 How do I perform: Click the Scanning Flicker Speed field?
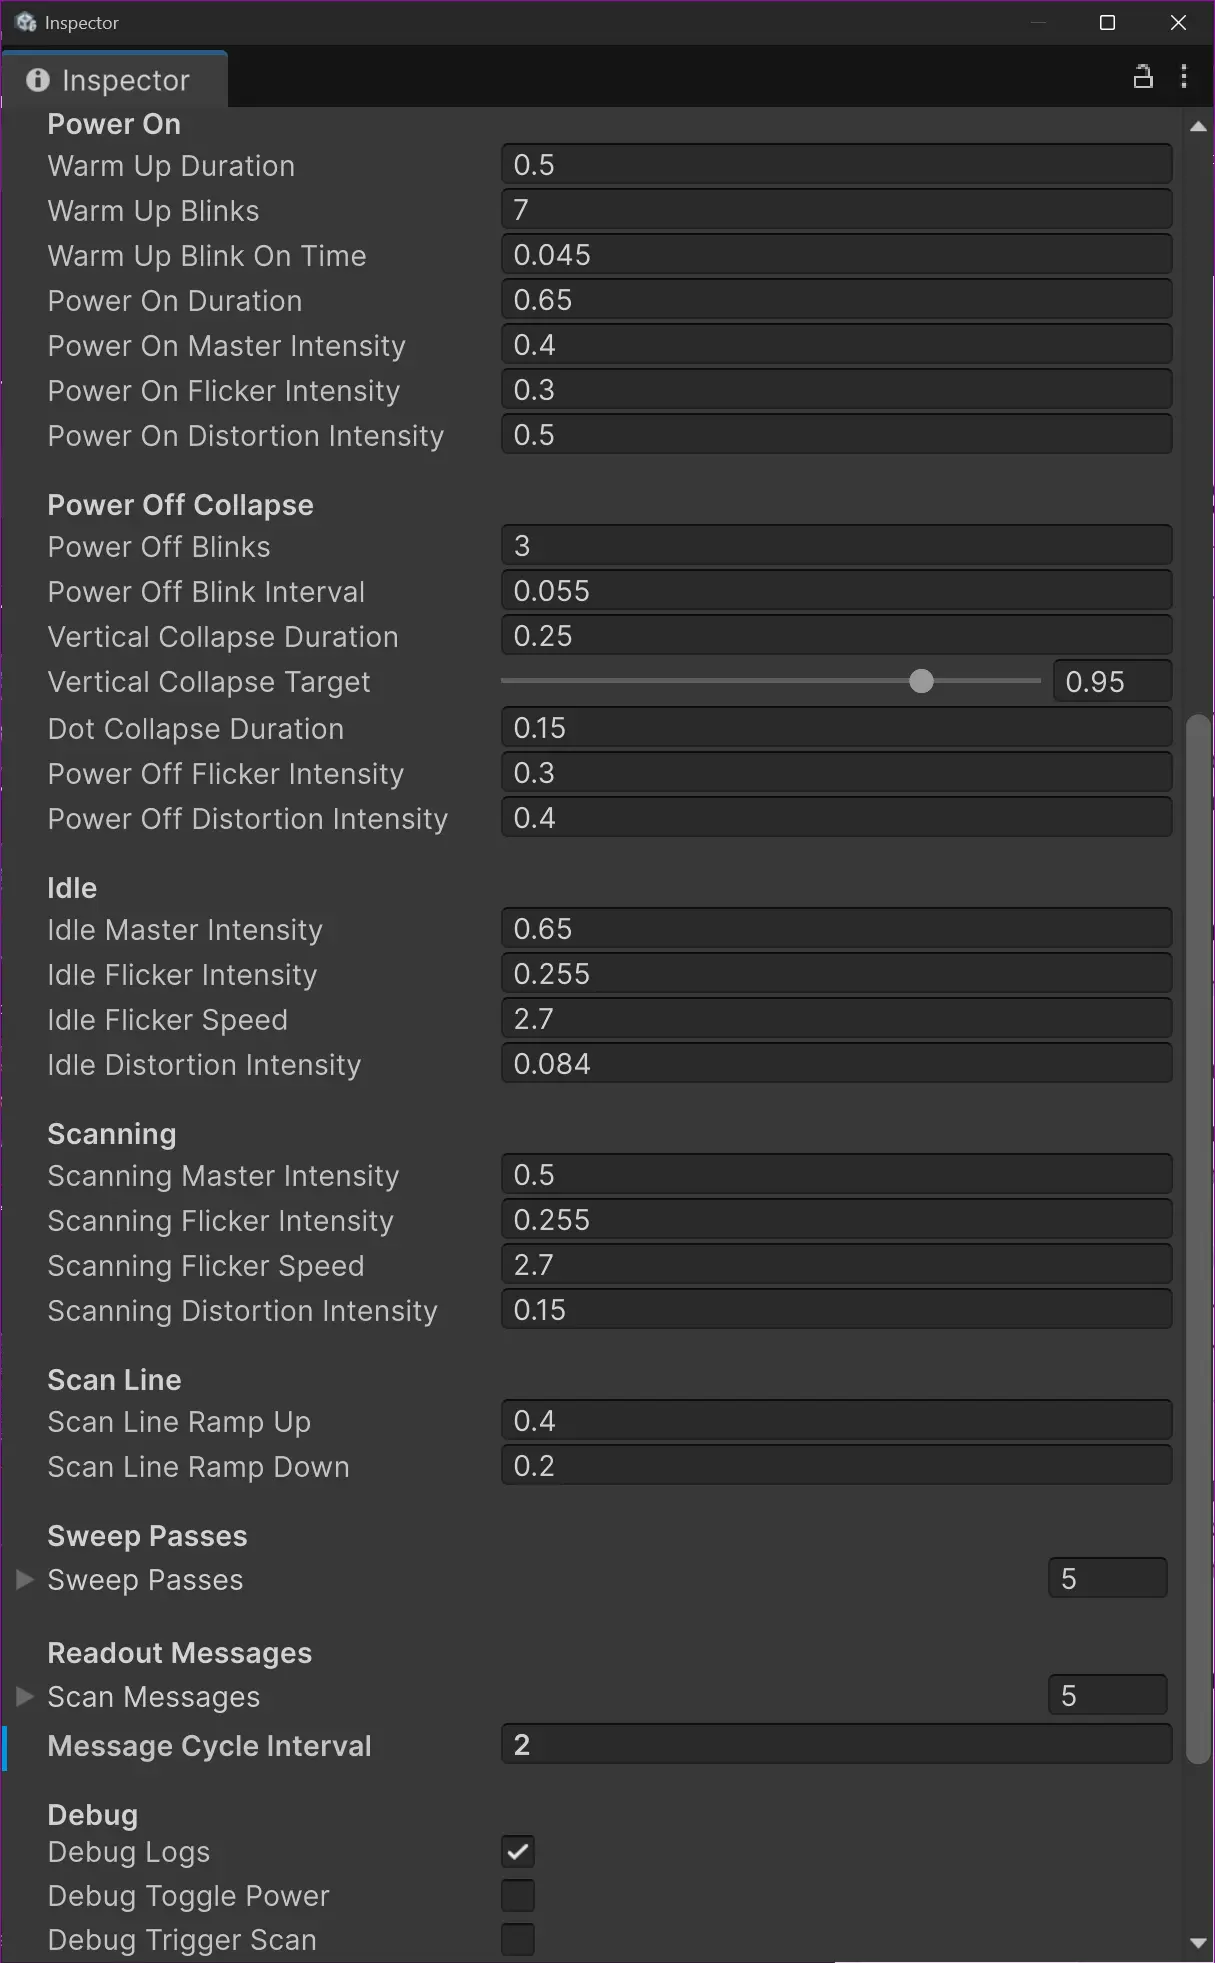tap(836, 1263)
